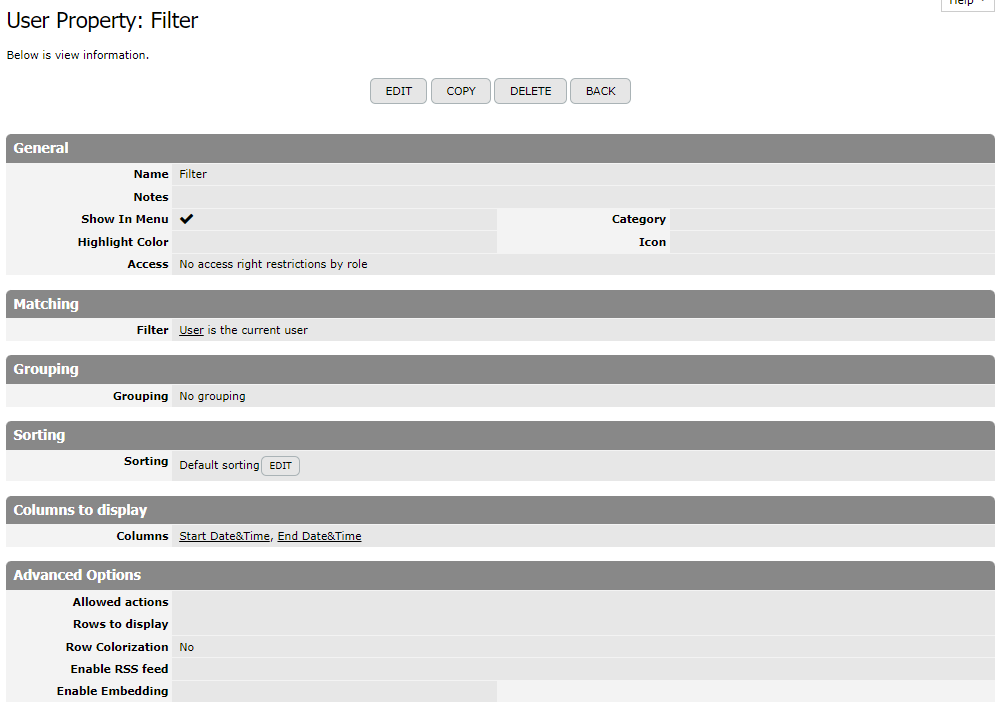Select the Columns to display section header
This screenshot has height=705, width=1004.
[80, 510]
